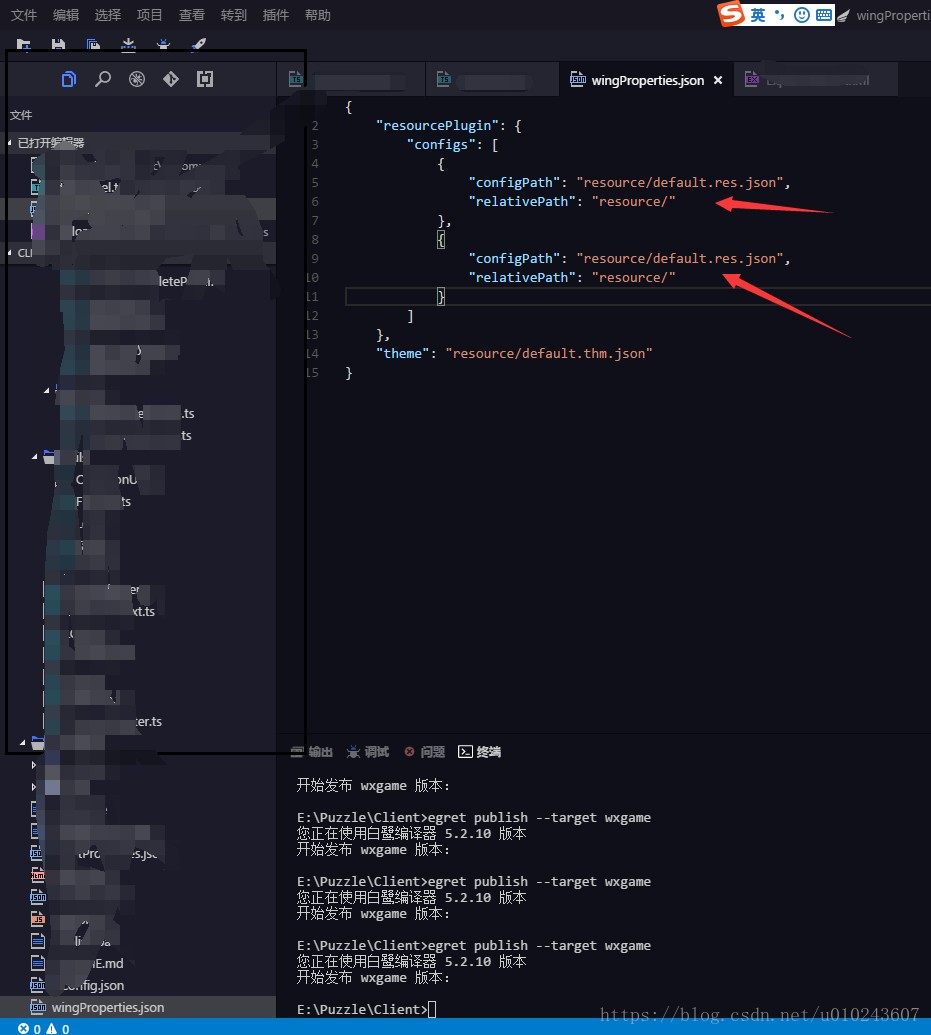
Task: Switch to the second TS editor tab
Action: click(492, 80)
